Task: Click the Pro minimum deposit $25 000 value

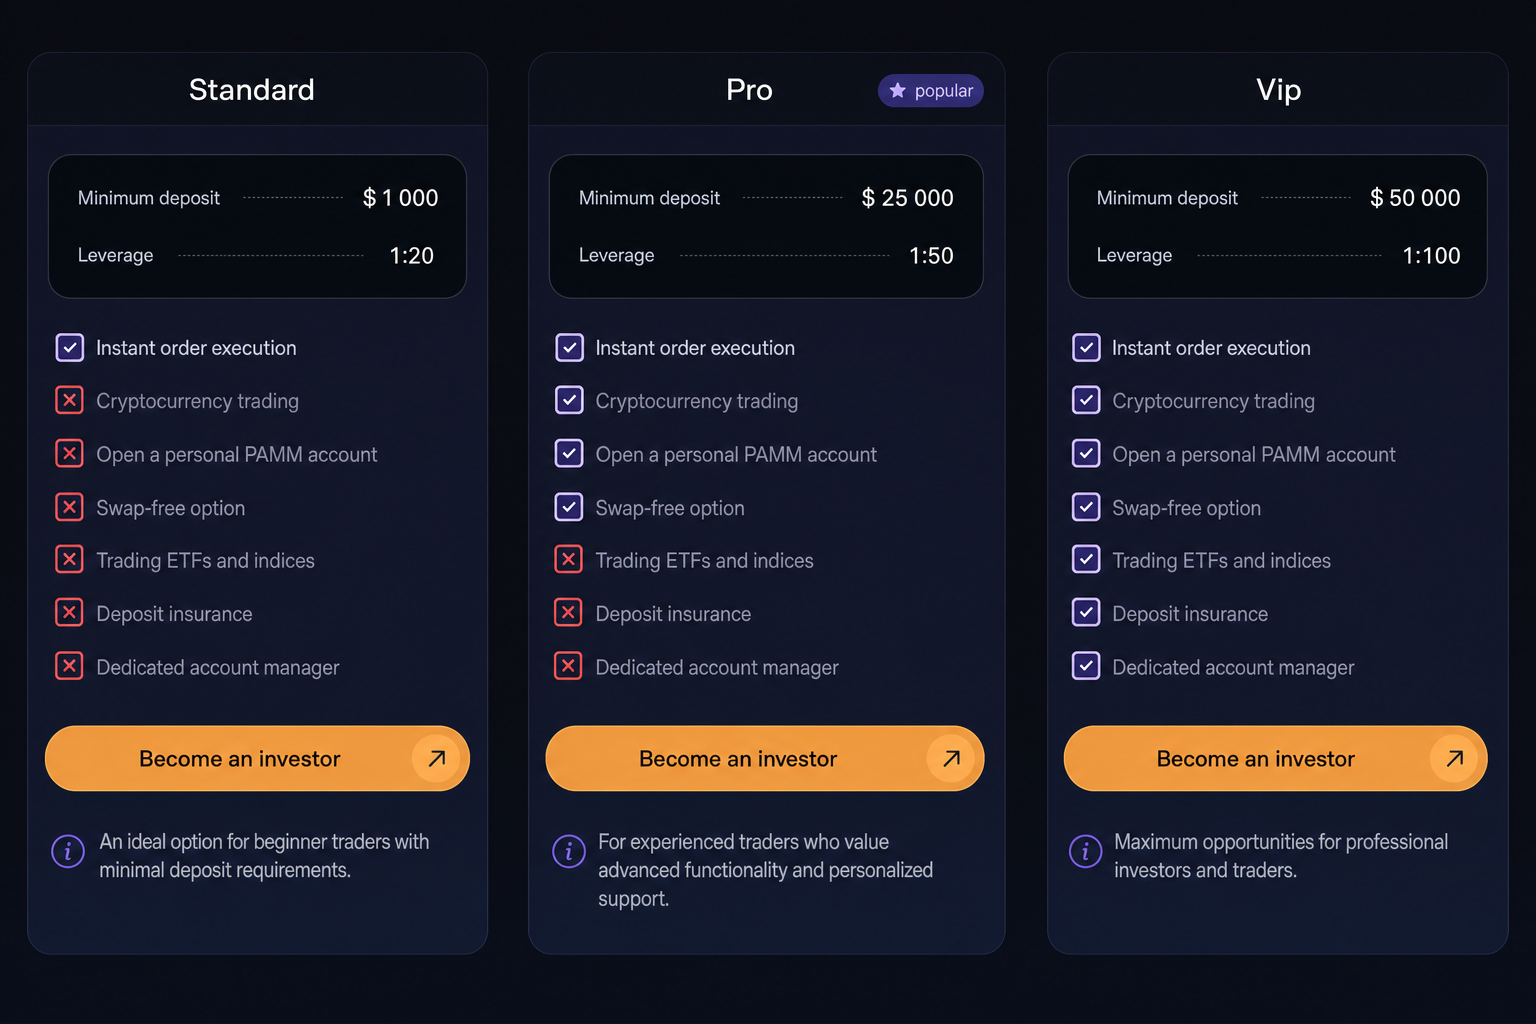Action: click(x=907, y=198)
